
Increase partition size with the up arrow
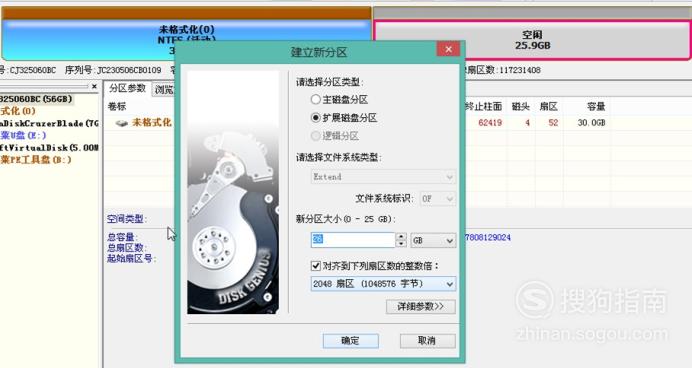(401, 237)
